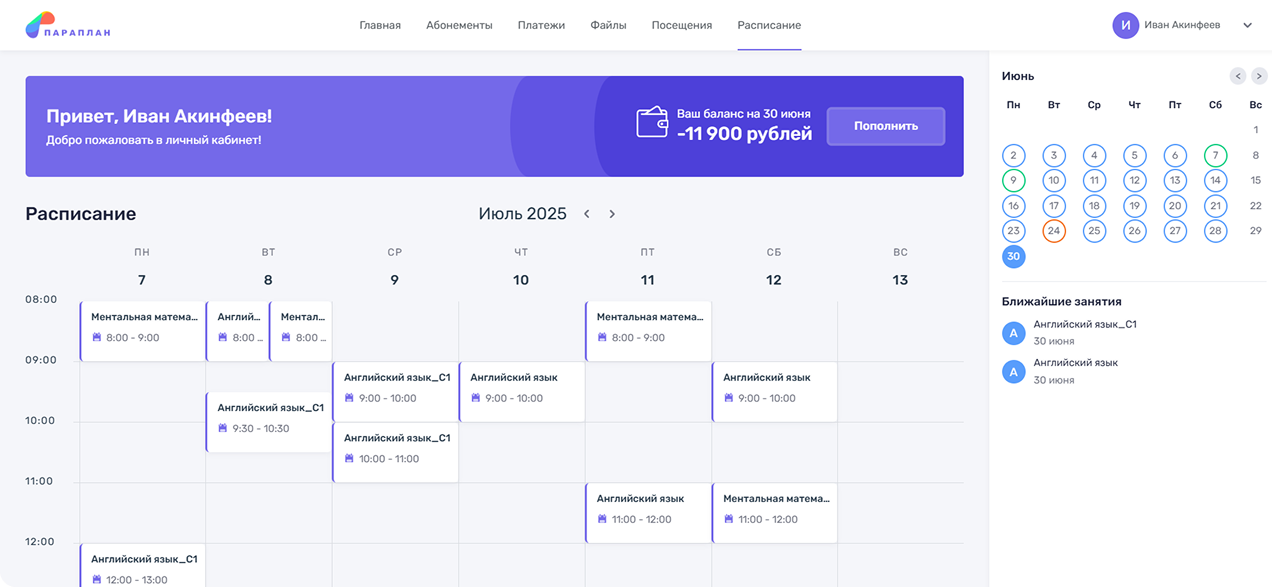Image resolution: width=1272 pixels, height=587 pixels.
Task: Select June 30 in the mini calendar
Action: [x=1014, y=257]
